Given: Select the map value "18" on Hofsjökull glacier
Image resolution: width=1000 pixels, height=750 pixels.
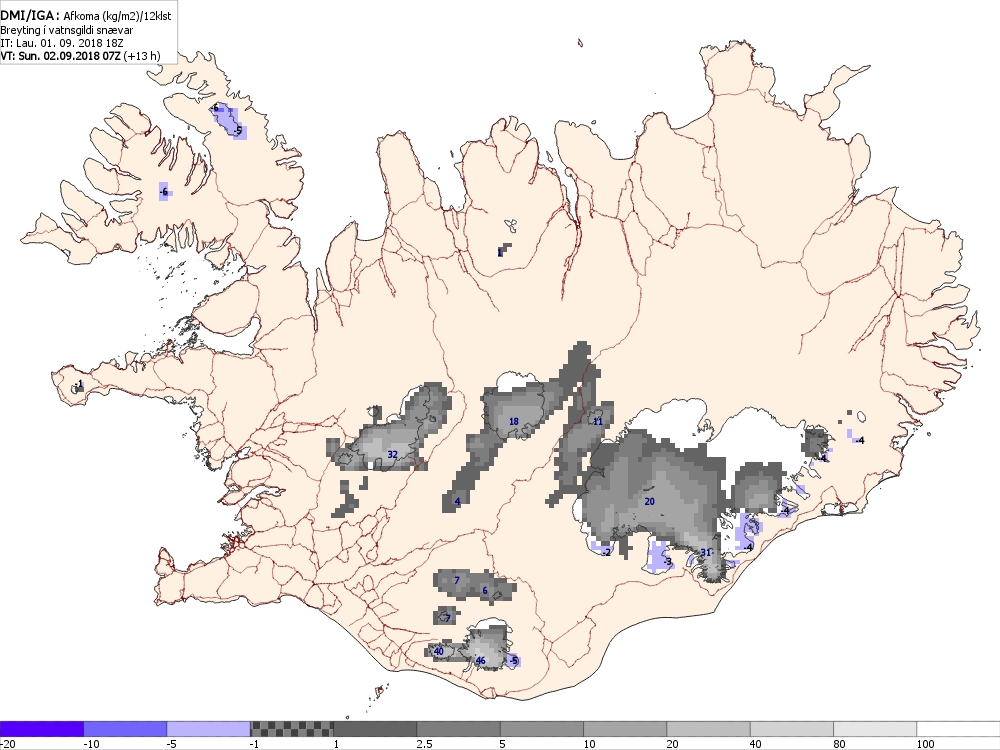Looking at the screenshot, I should [x=513, y=422].
